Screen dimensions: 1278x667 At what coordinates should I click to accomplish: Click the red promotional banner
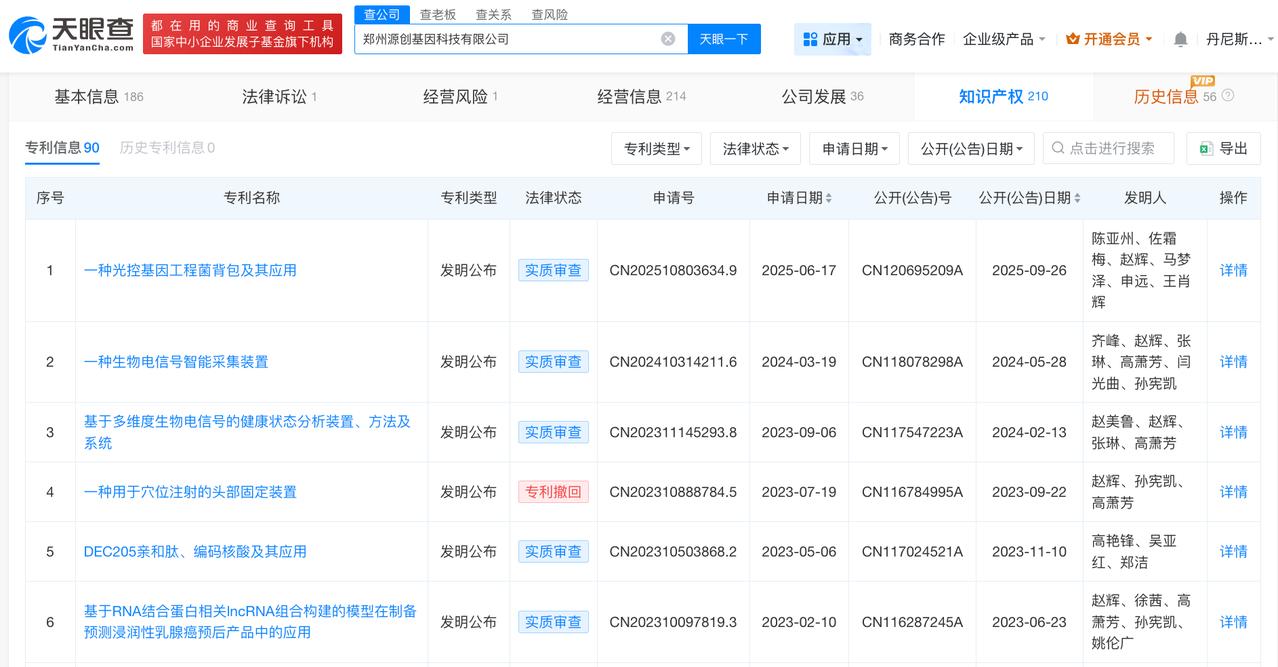pos(242,34)
